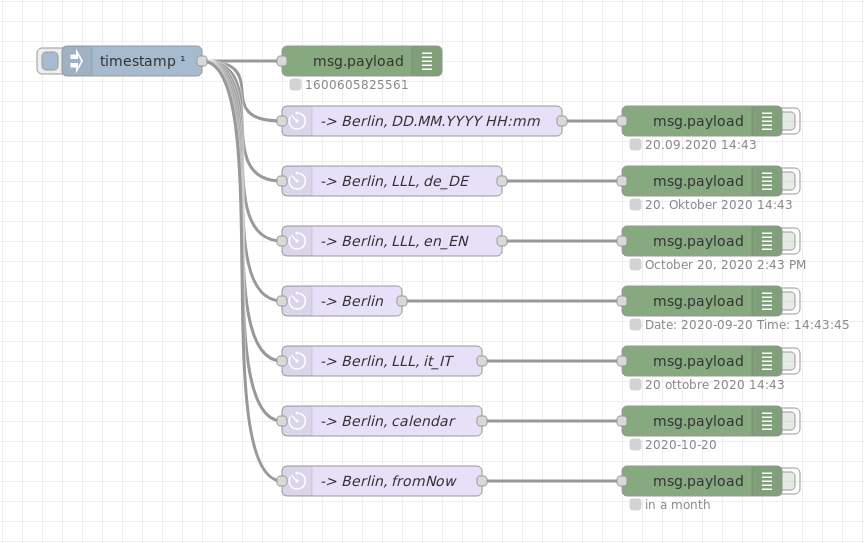Toggle debug node showing '20 ottobre 2020 14:43'
Viewport: 864px width, 543px height.
click(x=790, y=361)
